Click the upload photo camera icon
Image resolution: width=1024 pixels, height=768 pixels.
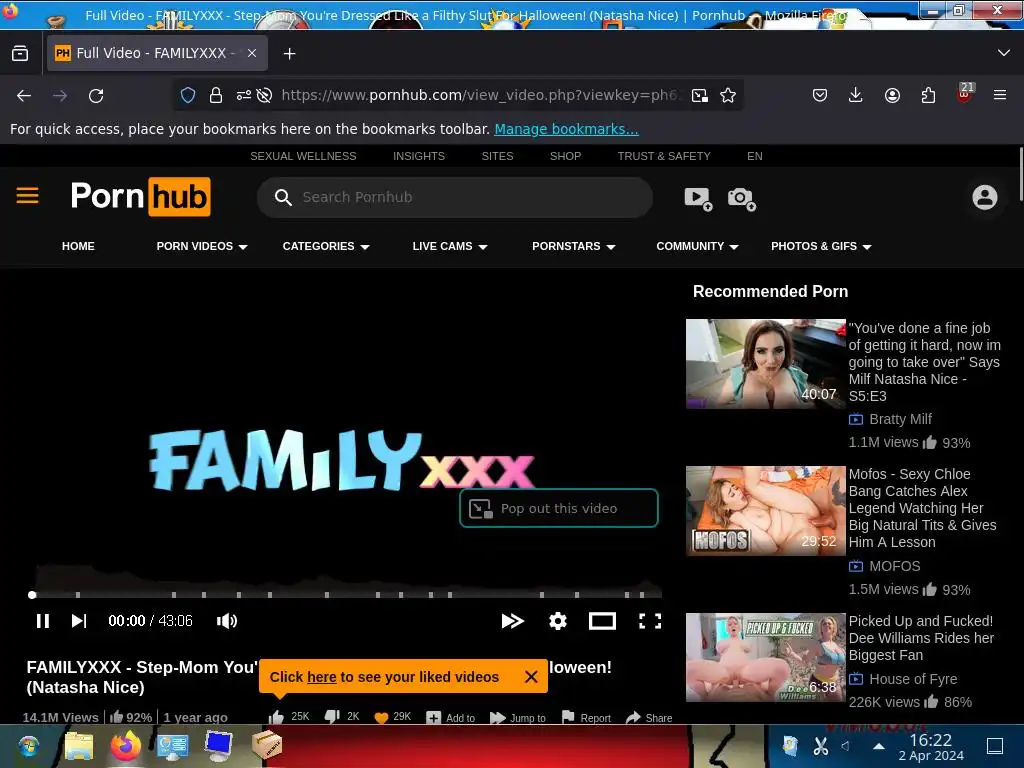coord(742,199)
